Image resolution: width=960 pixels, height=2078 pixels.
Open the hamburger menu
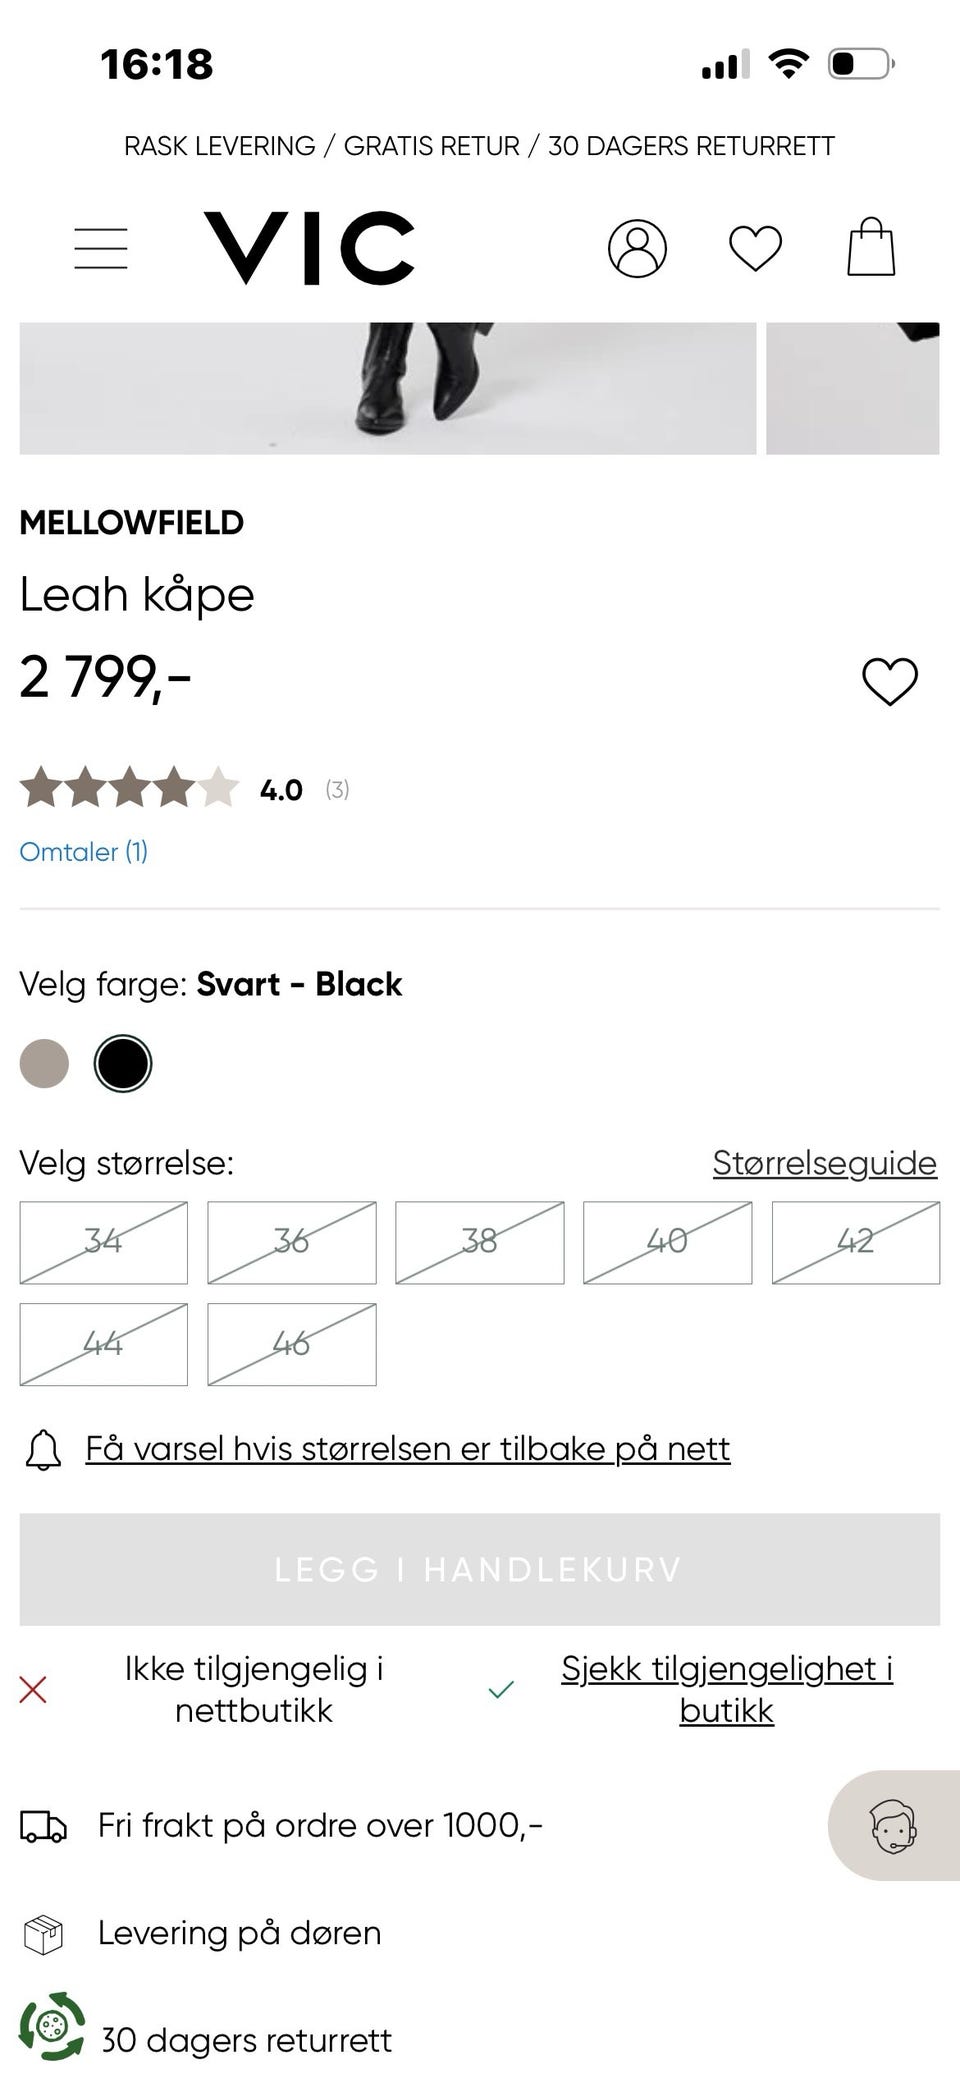tap(101, 248)
